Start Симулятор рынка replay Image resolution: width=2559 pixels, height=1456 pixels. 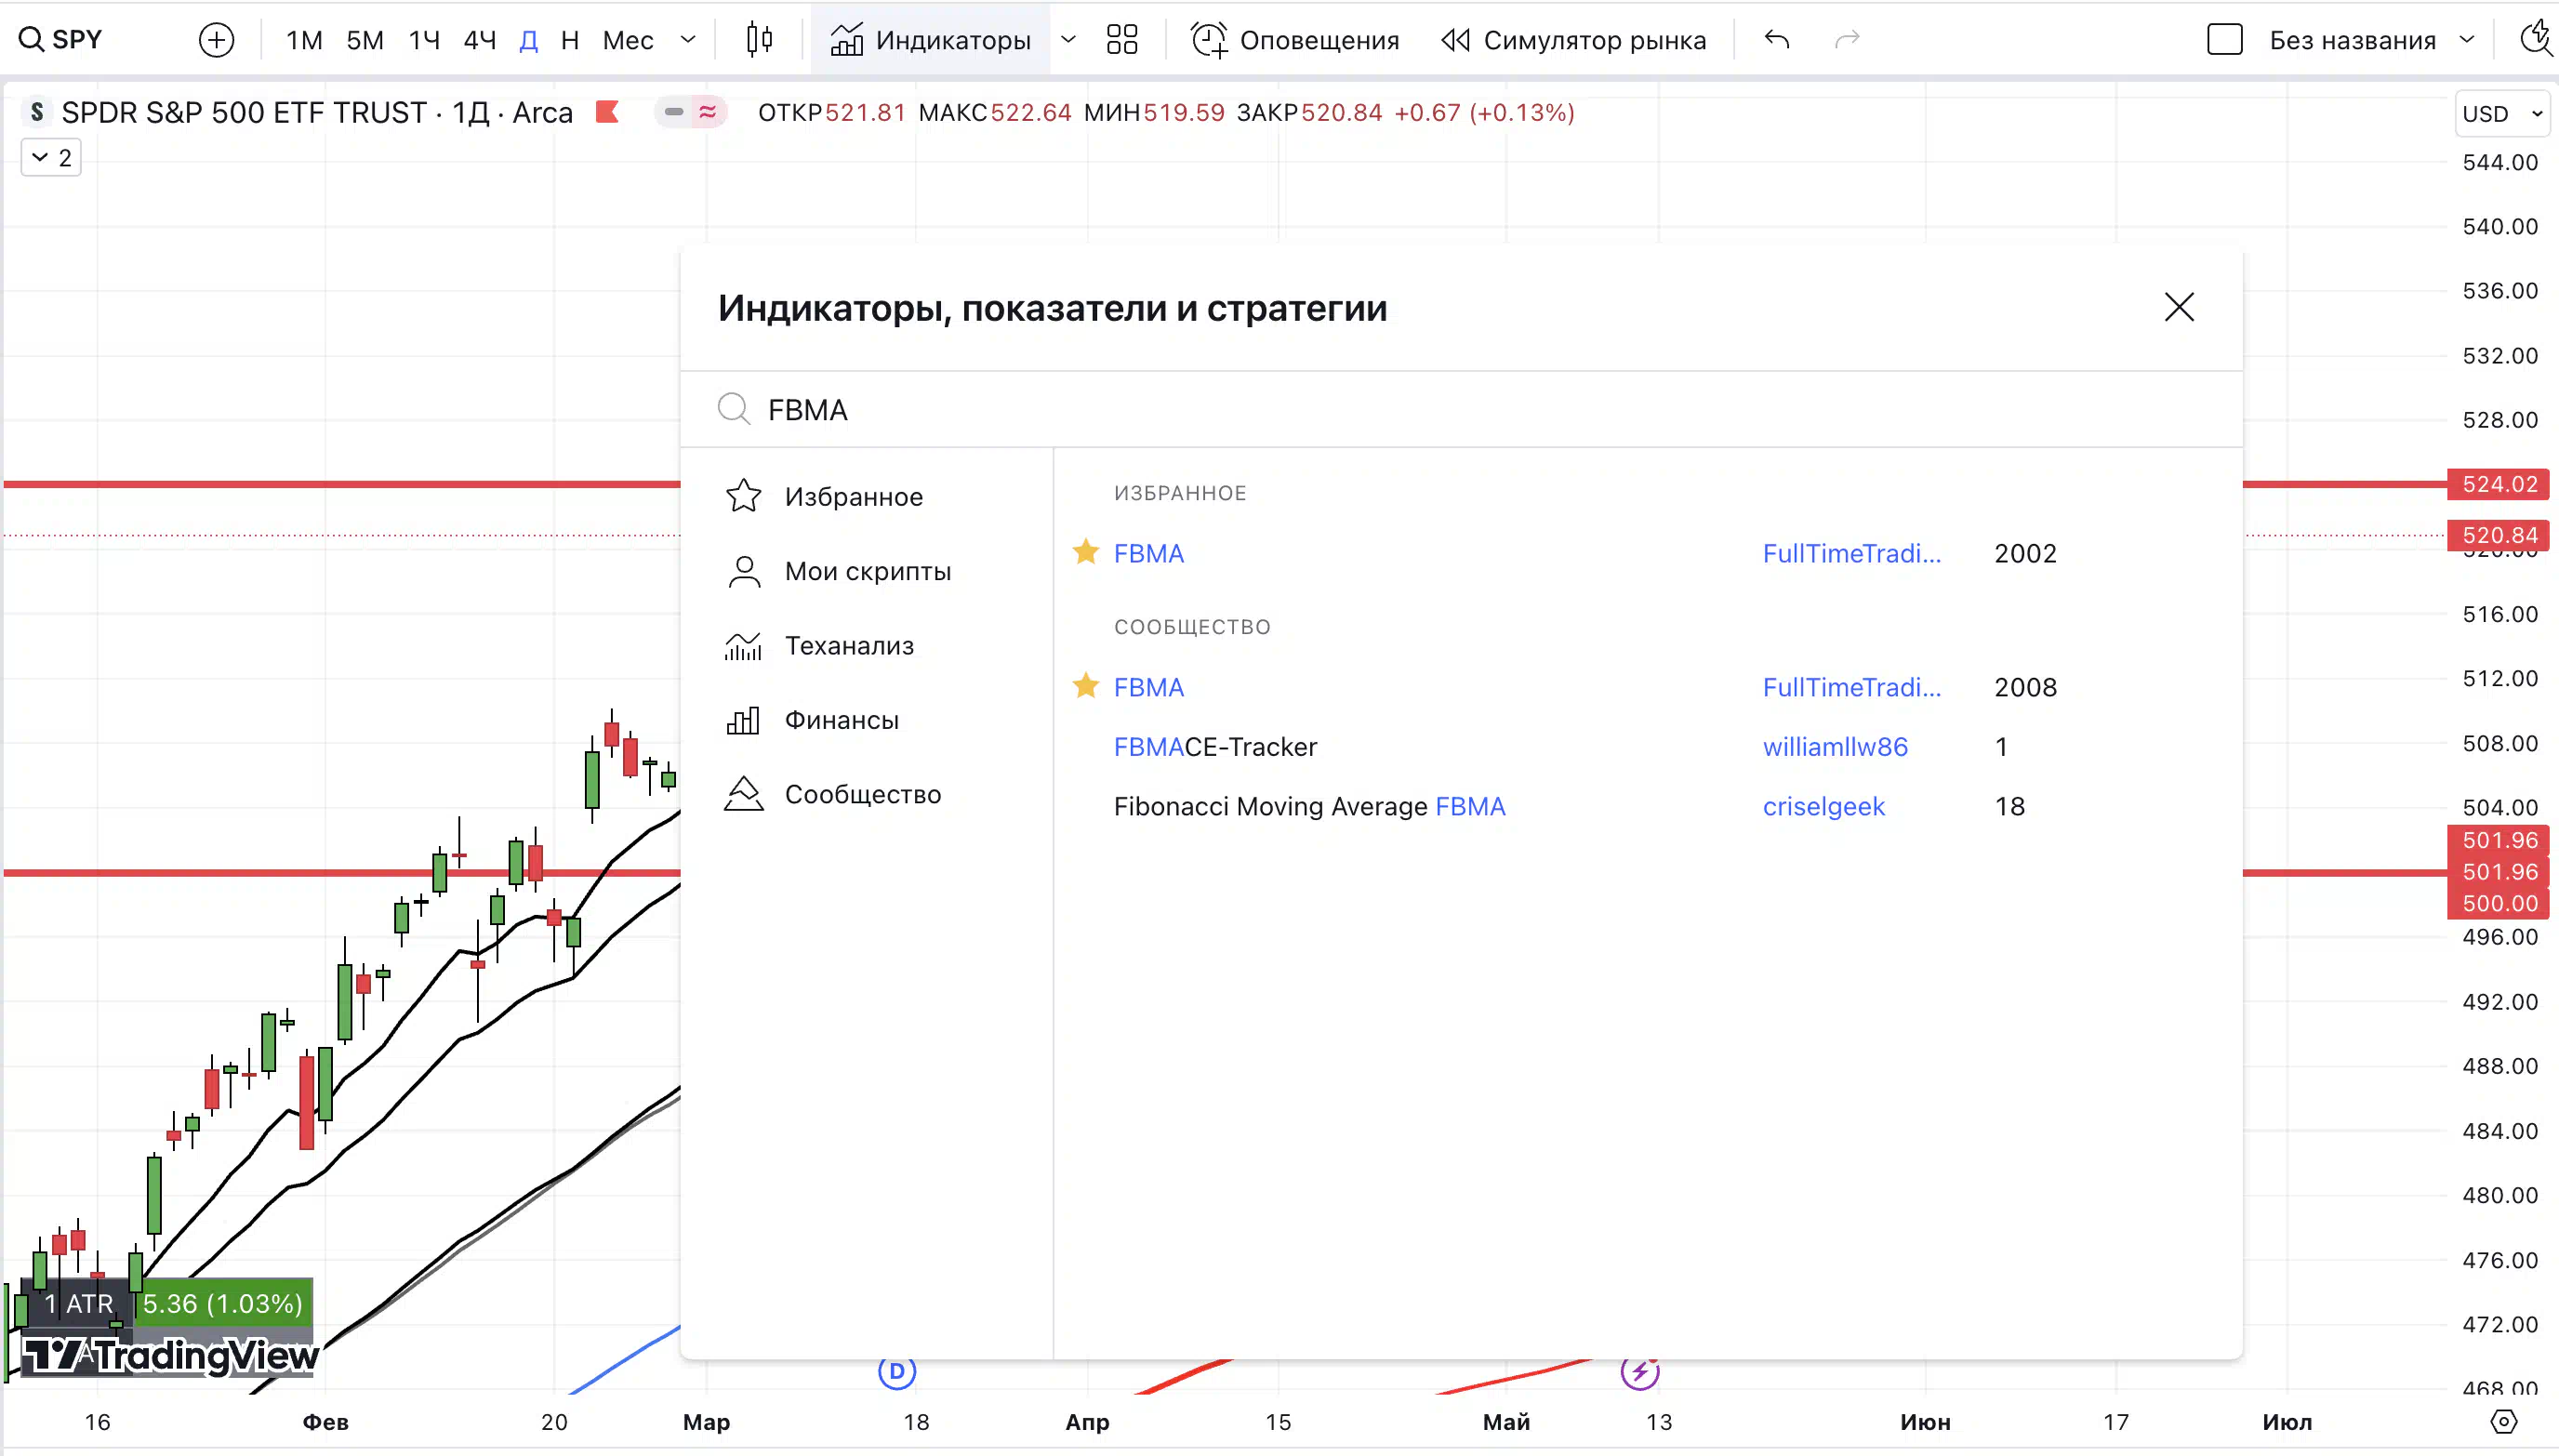coord(1573,40)
